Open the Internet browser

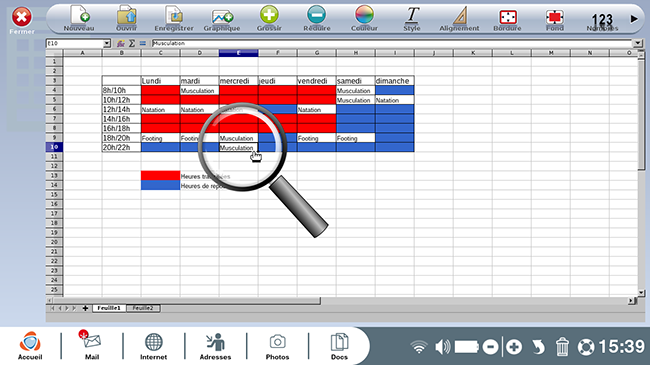pyautogui.click(x=153, y=346)
